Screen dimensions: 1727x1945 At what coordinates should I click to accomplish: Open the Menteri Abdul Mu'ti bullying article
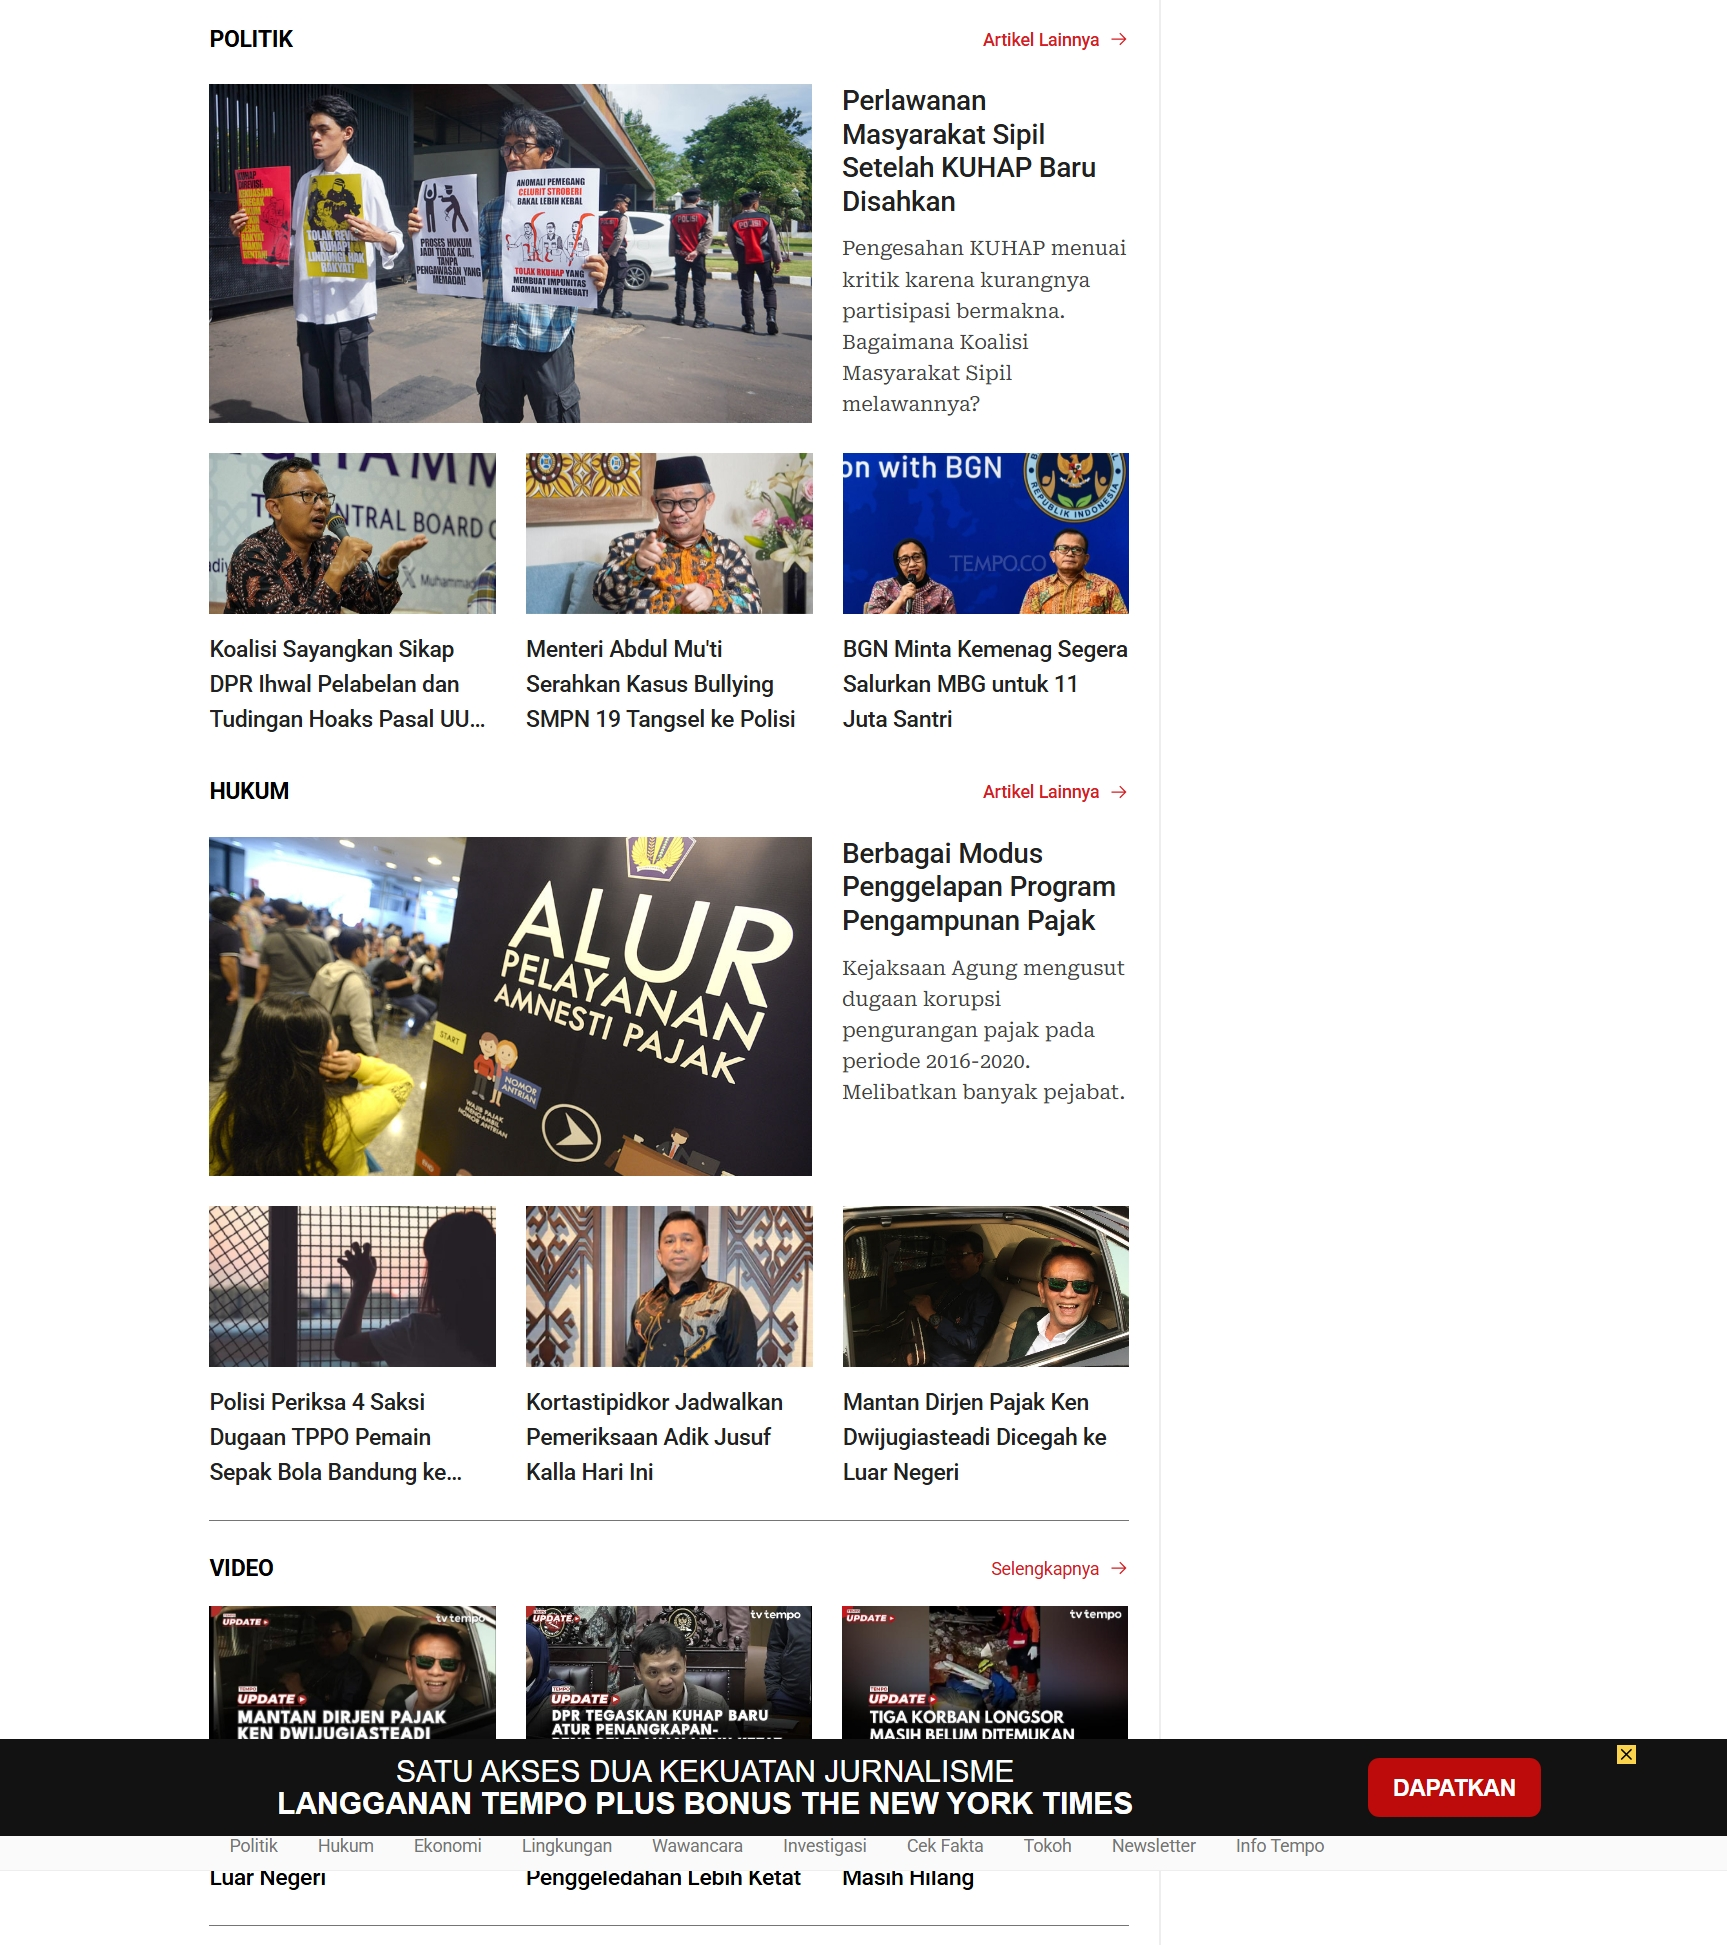pos(660,684)
